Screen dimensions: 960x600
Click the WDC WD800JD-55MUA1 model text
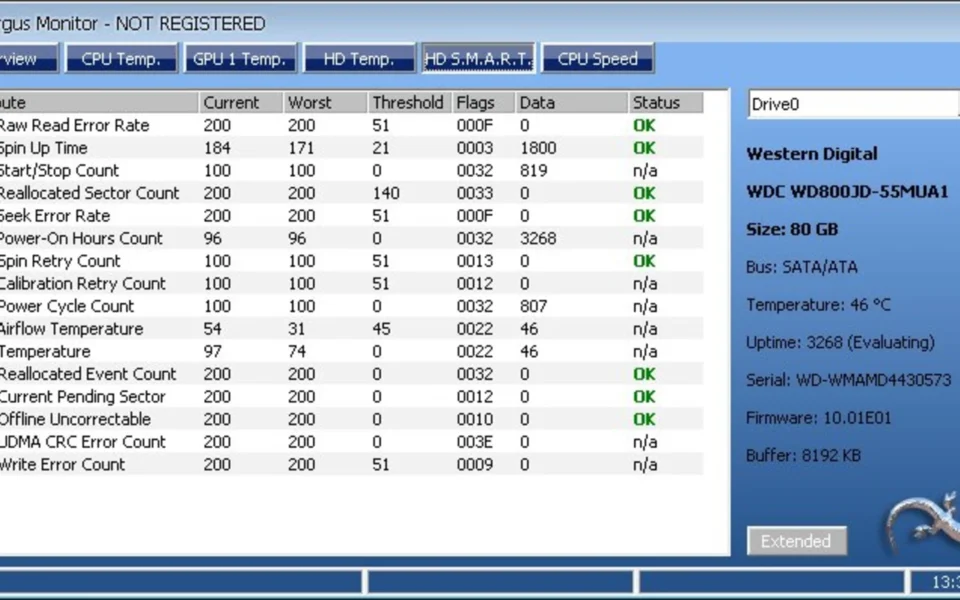pyautogui.click(x=847, y=192)
